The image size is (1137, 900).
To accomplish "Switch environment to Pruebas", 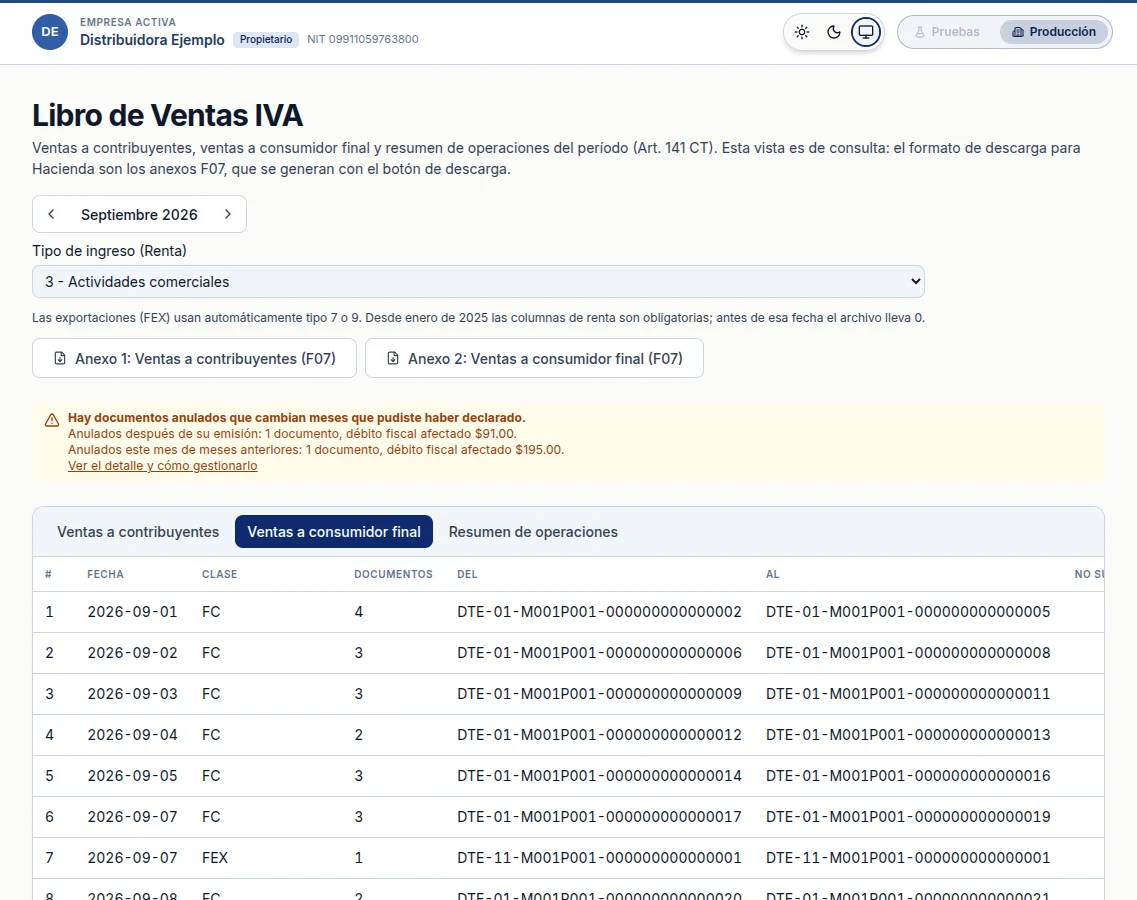I will tap(947, 32).
